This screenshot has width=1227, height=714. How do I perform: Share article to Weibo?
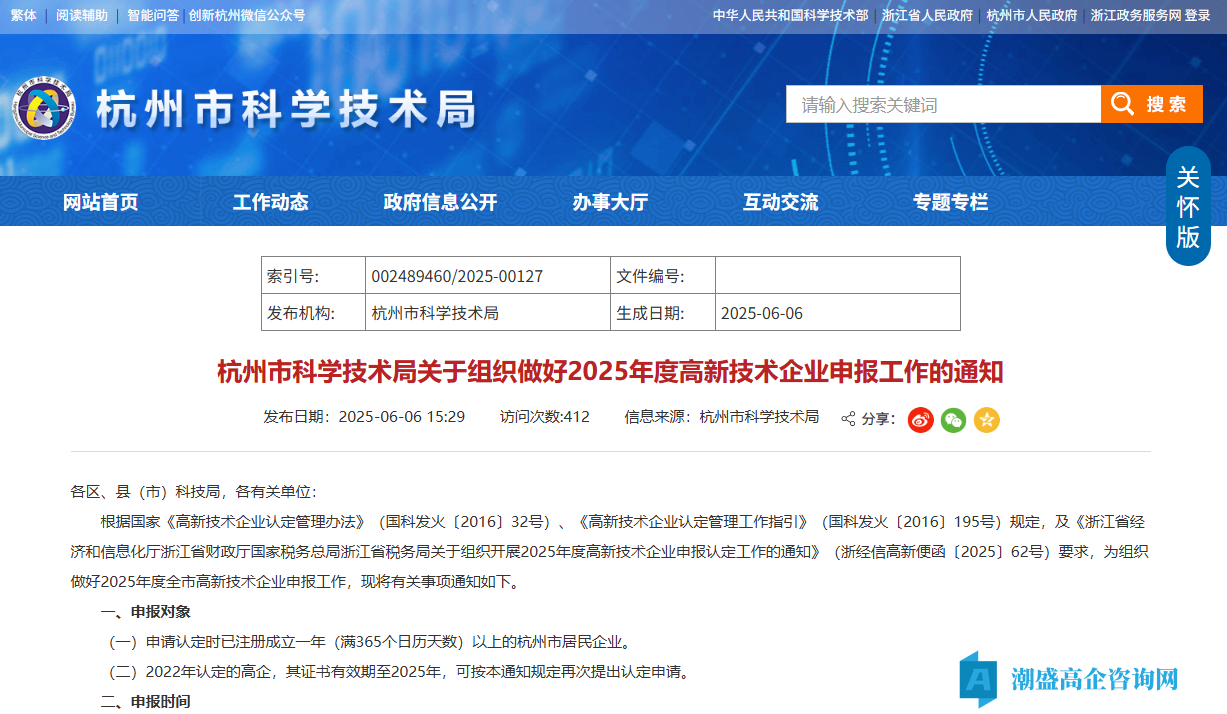point(920,420)
